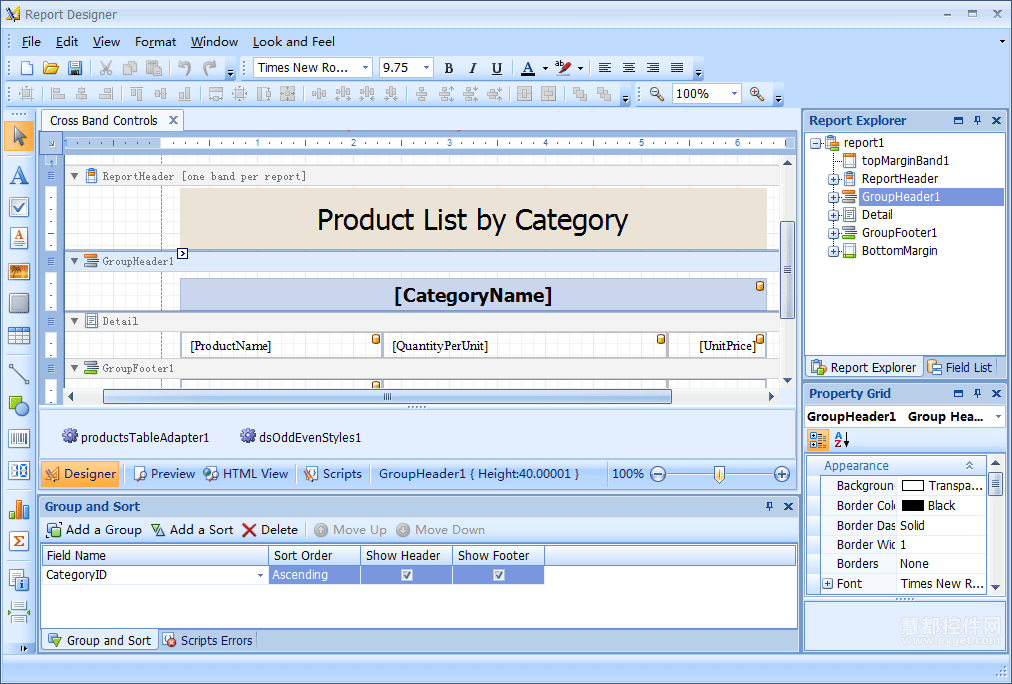Uncheck Show Header for CategoryID
This screenshot has width=1012, height=684.
point(407,574)
